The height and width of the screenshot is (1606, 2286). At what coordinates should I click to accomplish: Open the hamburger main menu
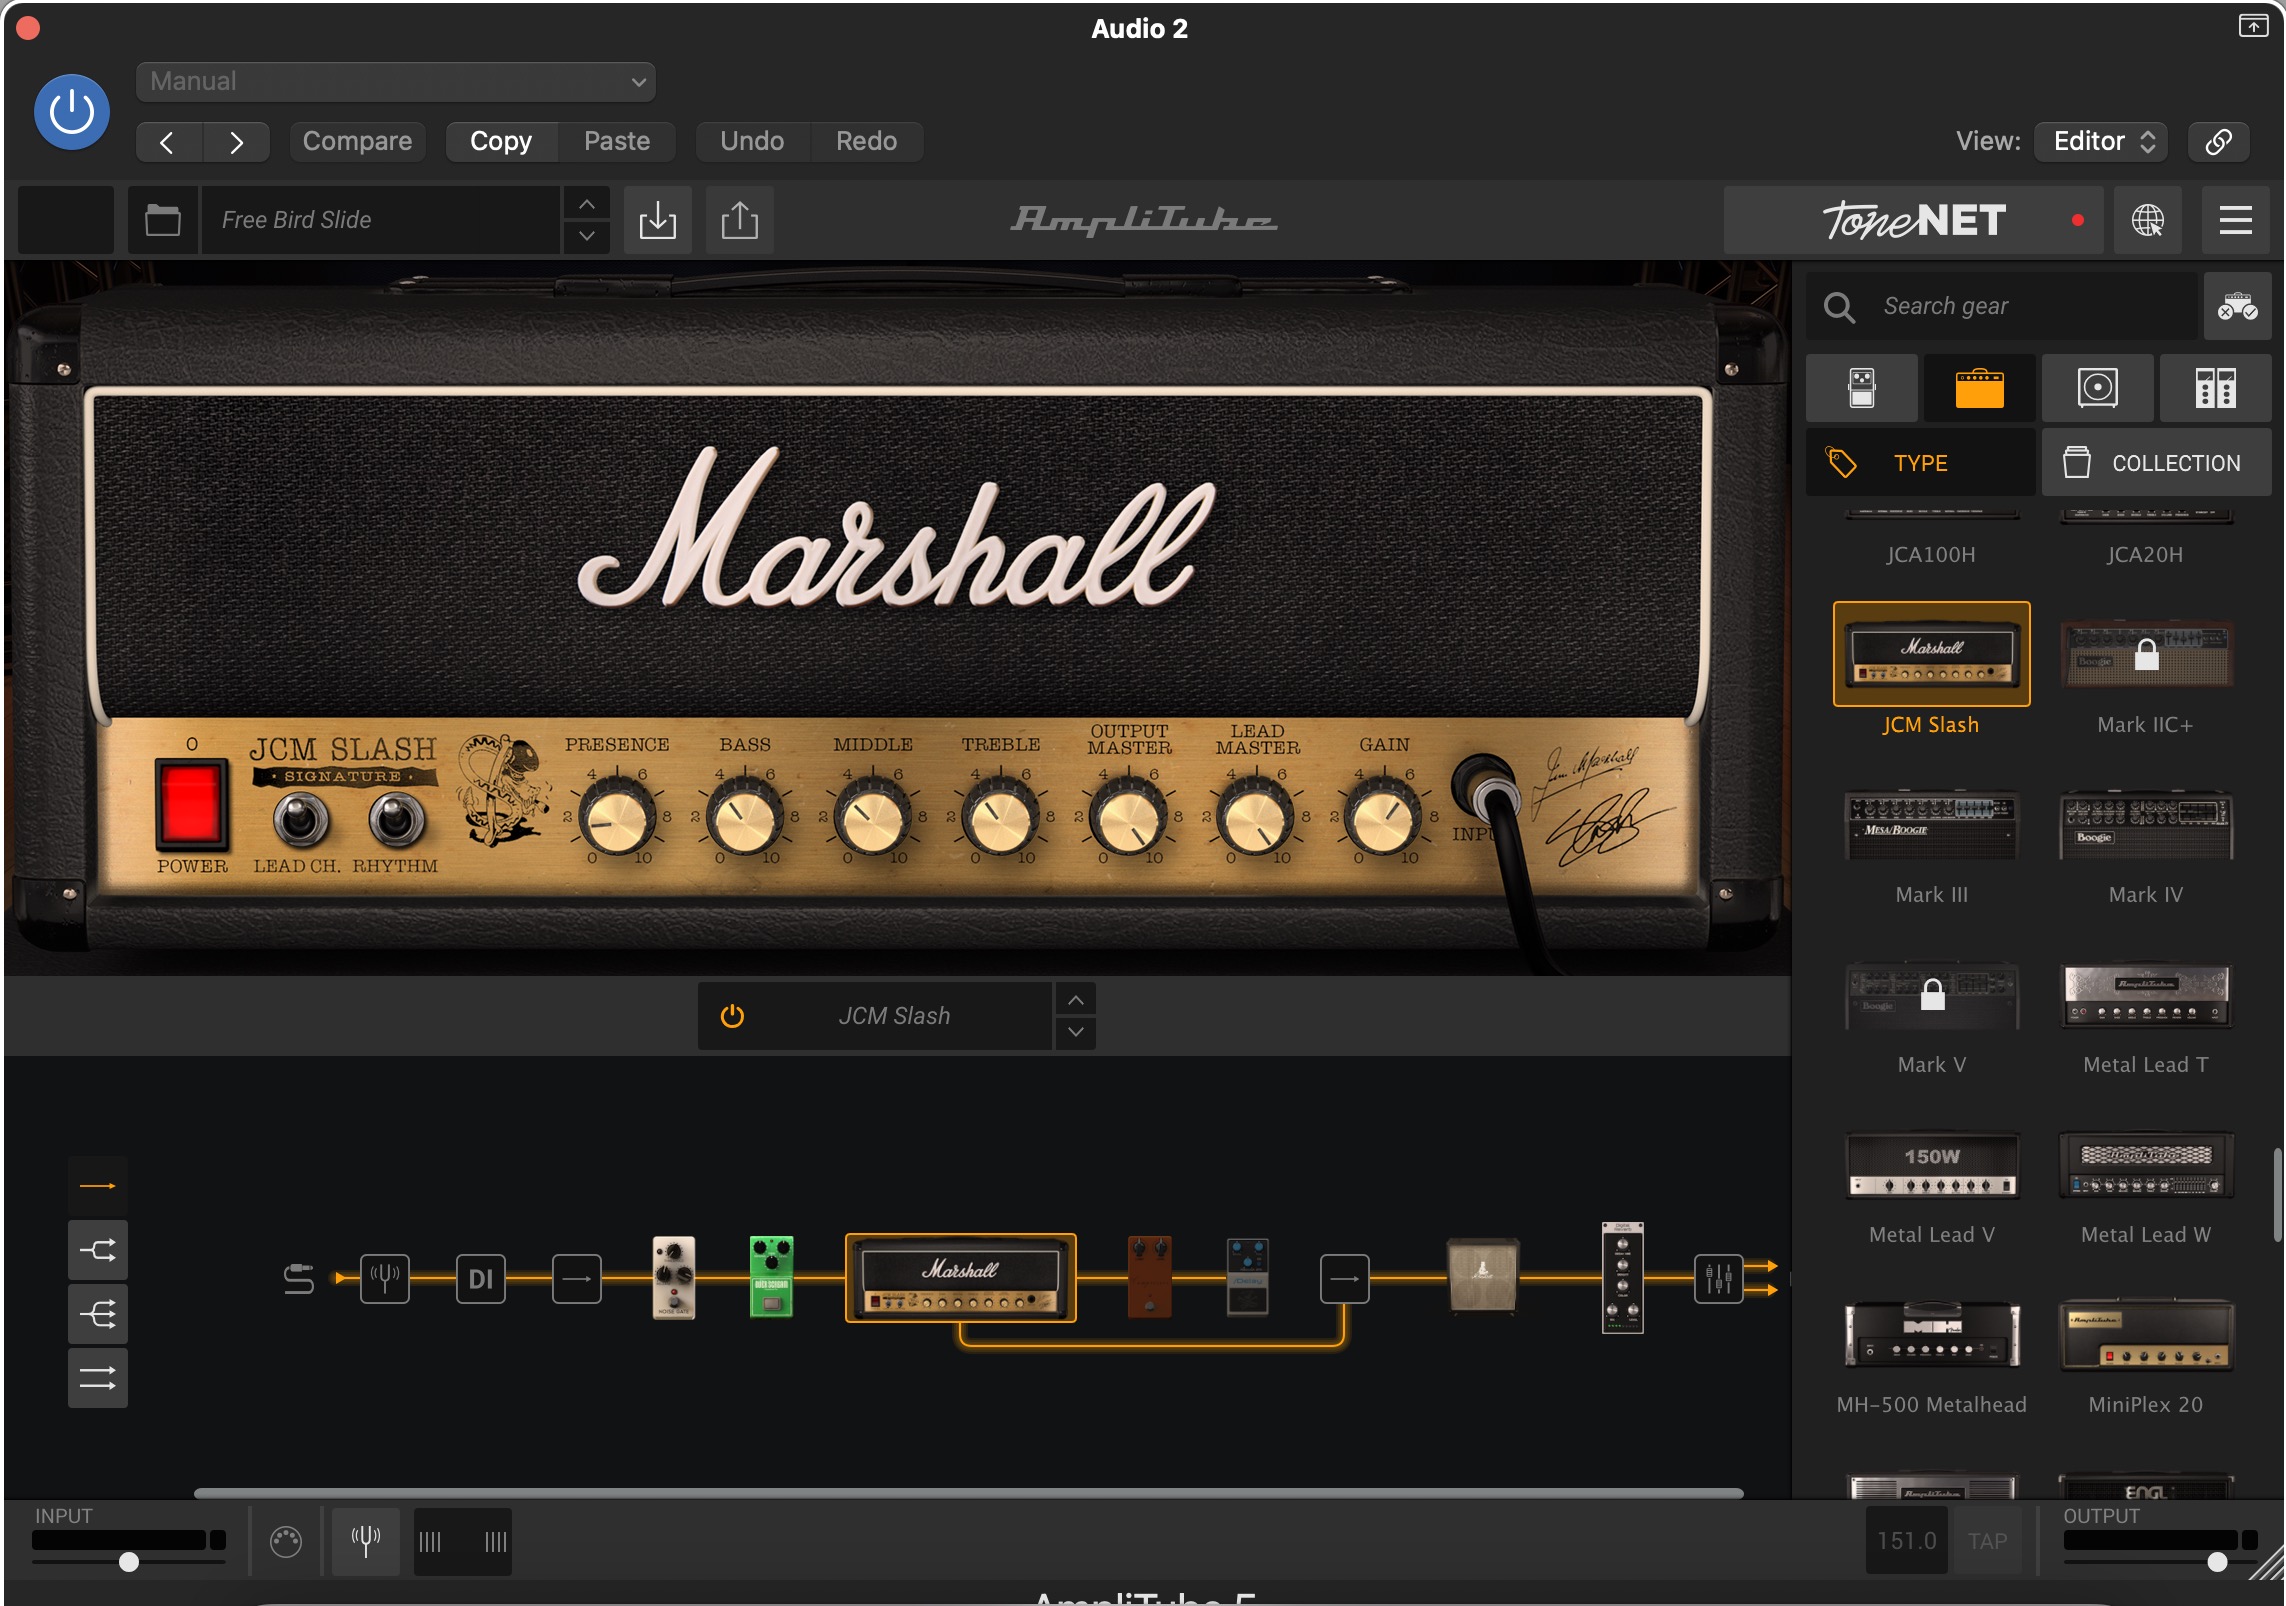coord(2236,220)
